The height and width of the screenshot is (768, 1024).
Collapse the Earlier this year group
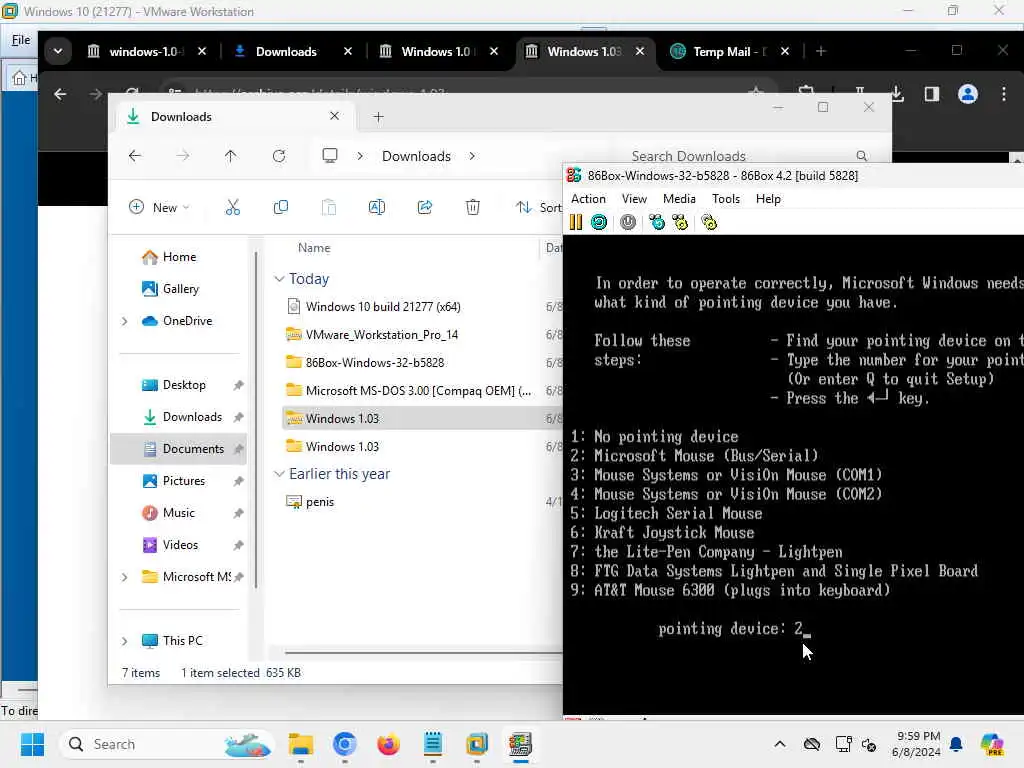[x=280, y=473]
